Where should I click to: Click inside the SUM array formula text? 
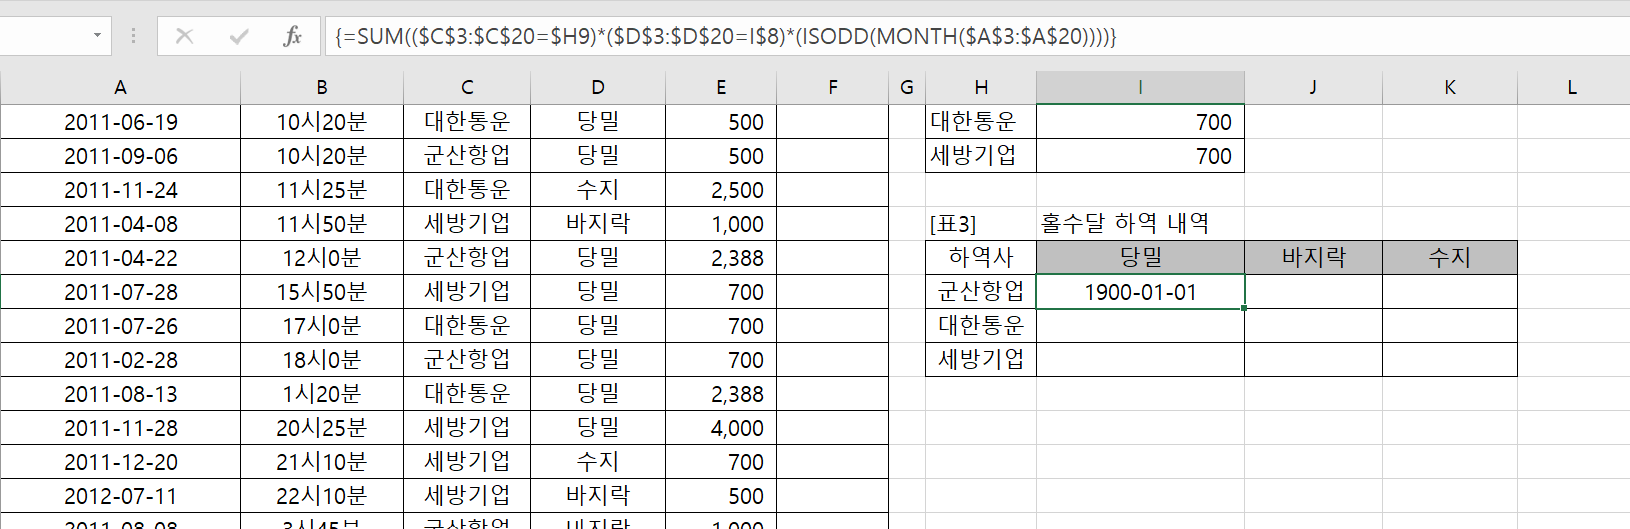725,37
